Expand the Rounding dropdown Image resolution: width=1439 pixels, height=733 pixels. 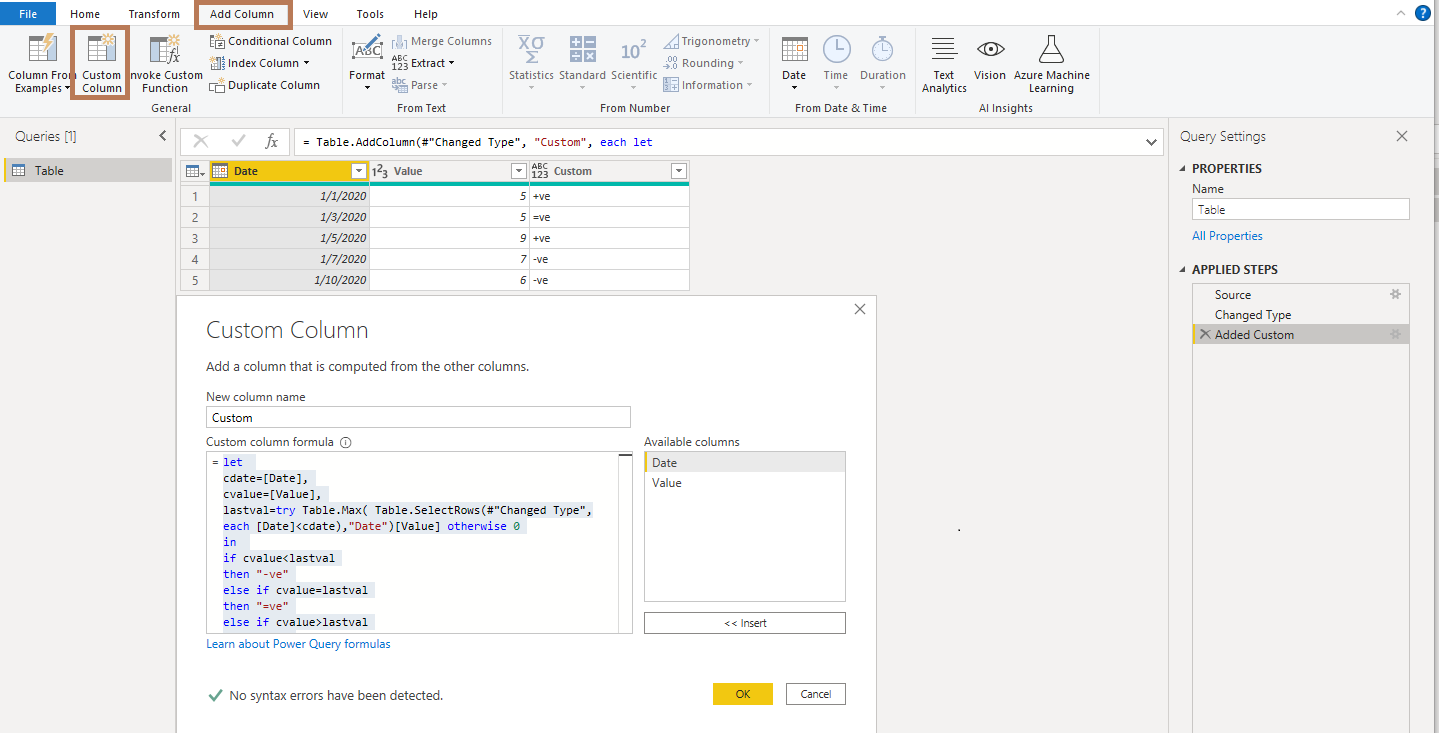[741, 63]
